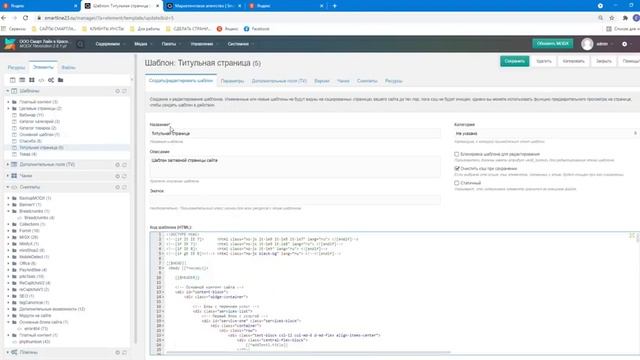
Task: Click the add icon in the Шаблоны section header
Action: [x=118, y=91]
